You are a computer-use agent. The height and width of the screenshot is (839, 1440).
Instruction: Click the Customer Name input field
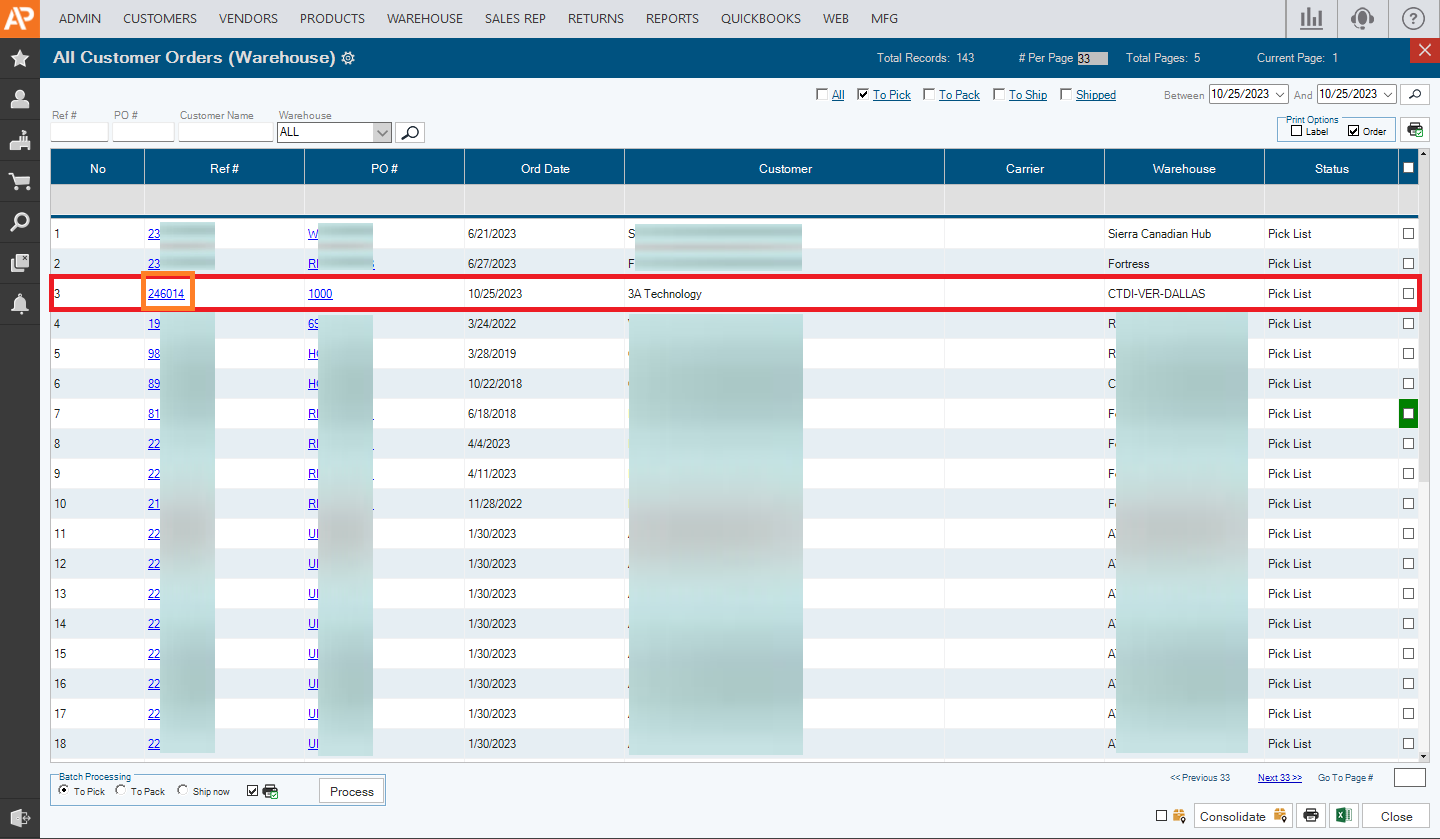click(x=225, y=132)
